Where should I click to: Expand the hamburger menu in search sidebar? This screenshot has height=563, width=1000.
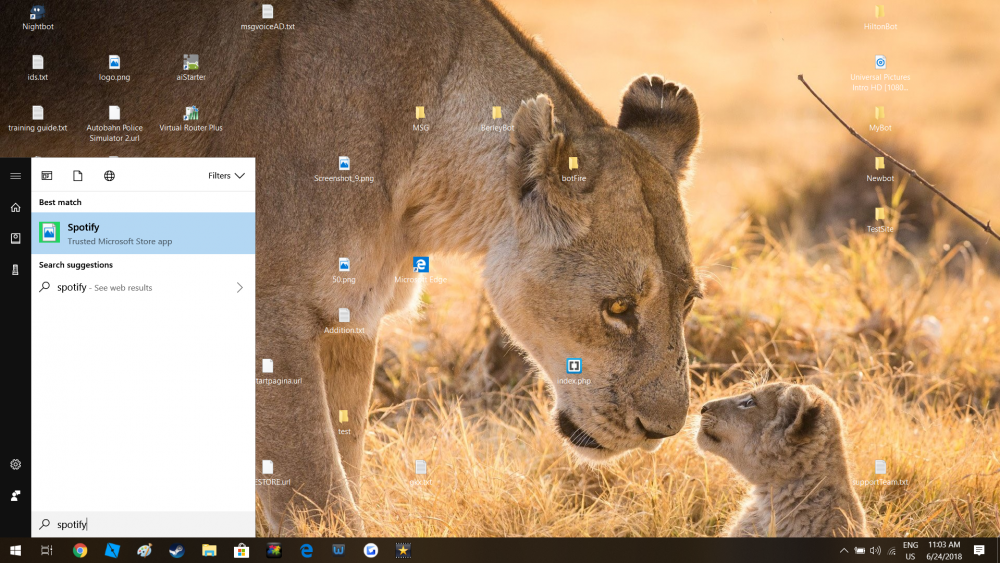coord(15,176)
